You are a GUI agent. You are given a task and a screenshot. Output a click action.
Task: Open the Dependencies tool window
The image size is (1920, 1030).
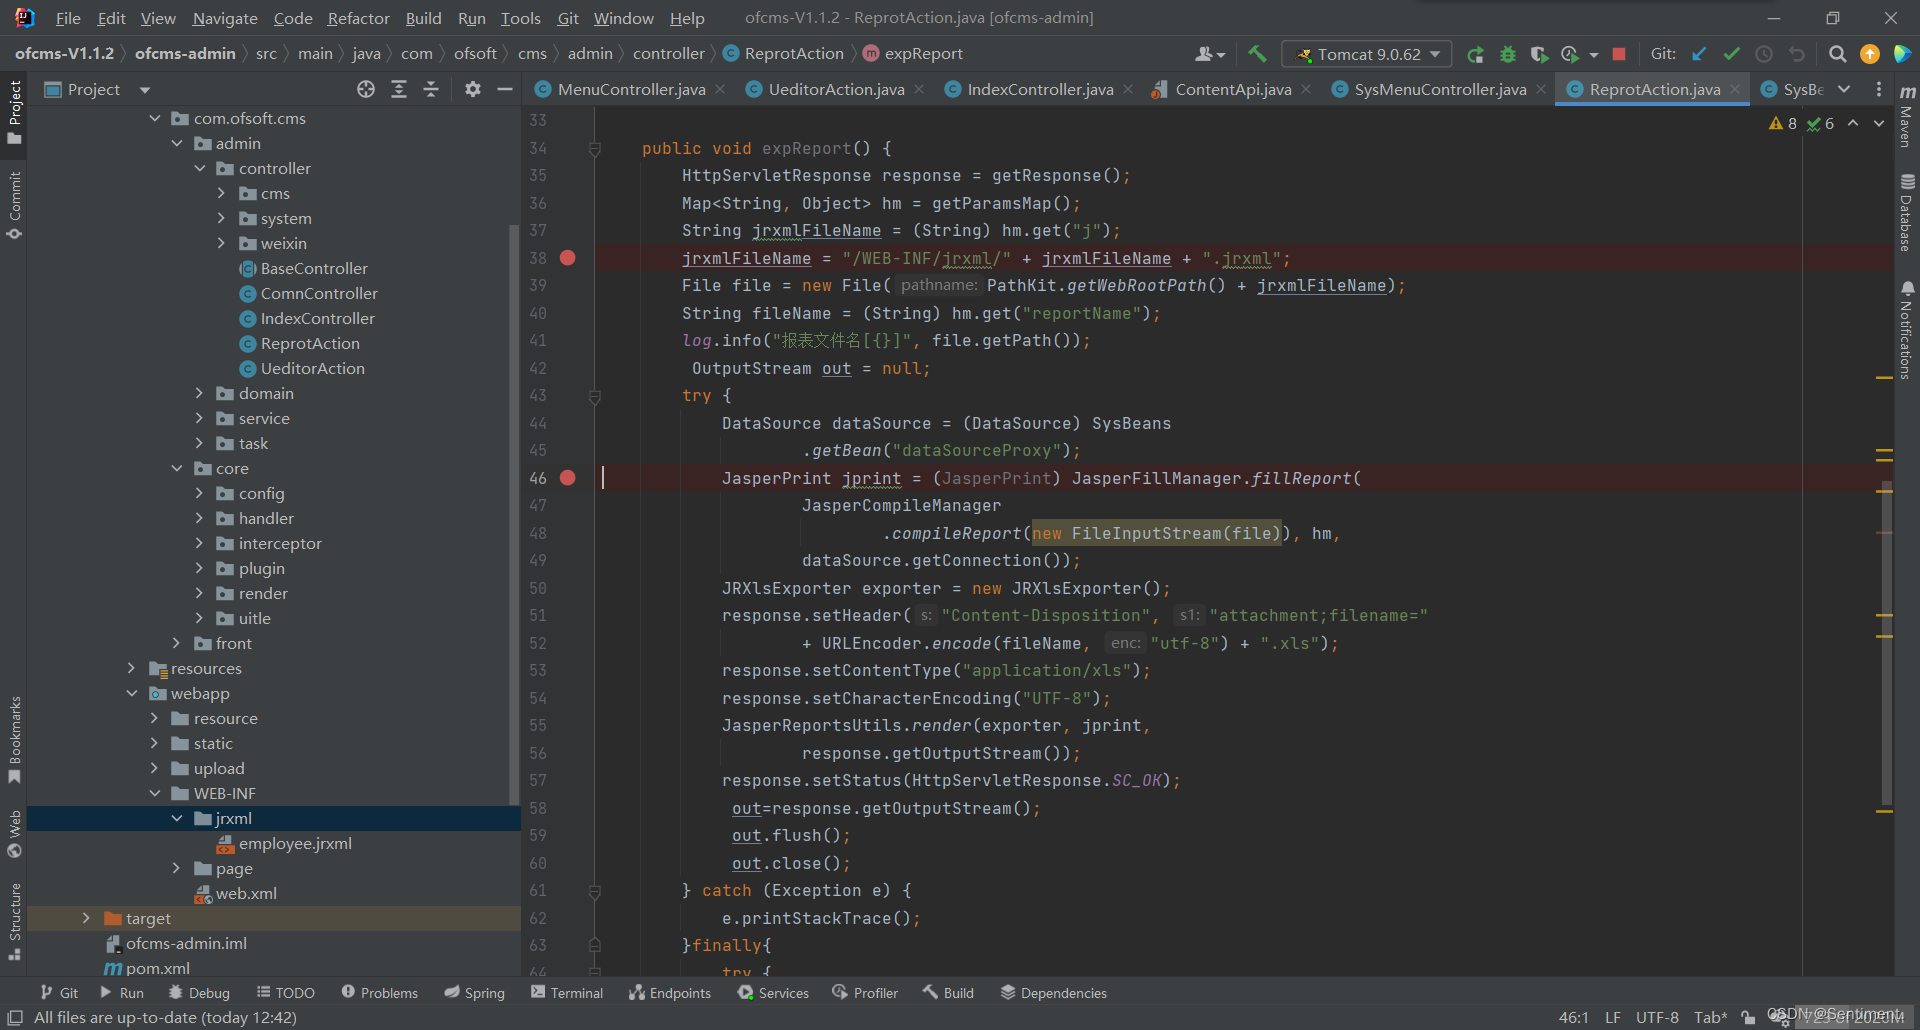tap(1054, 992)
